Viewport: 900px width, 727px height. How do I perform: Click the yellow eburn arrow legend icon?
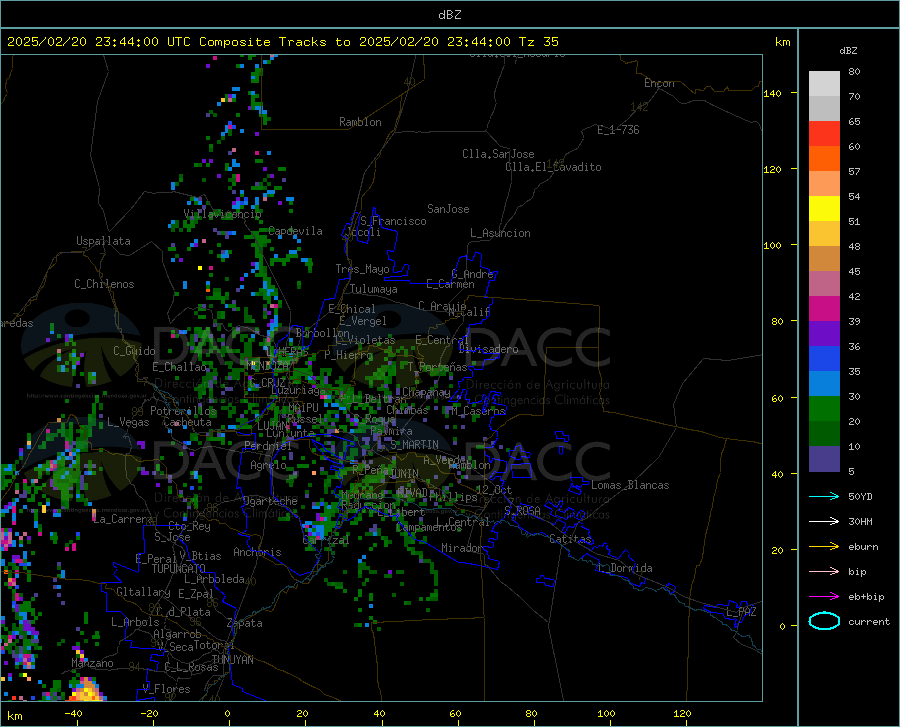click(x=824, y=546)
